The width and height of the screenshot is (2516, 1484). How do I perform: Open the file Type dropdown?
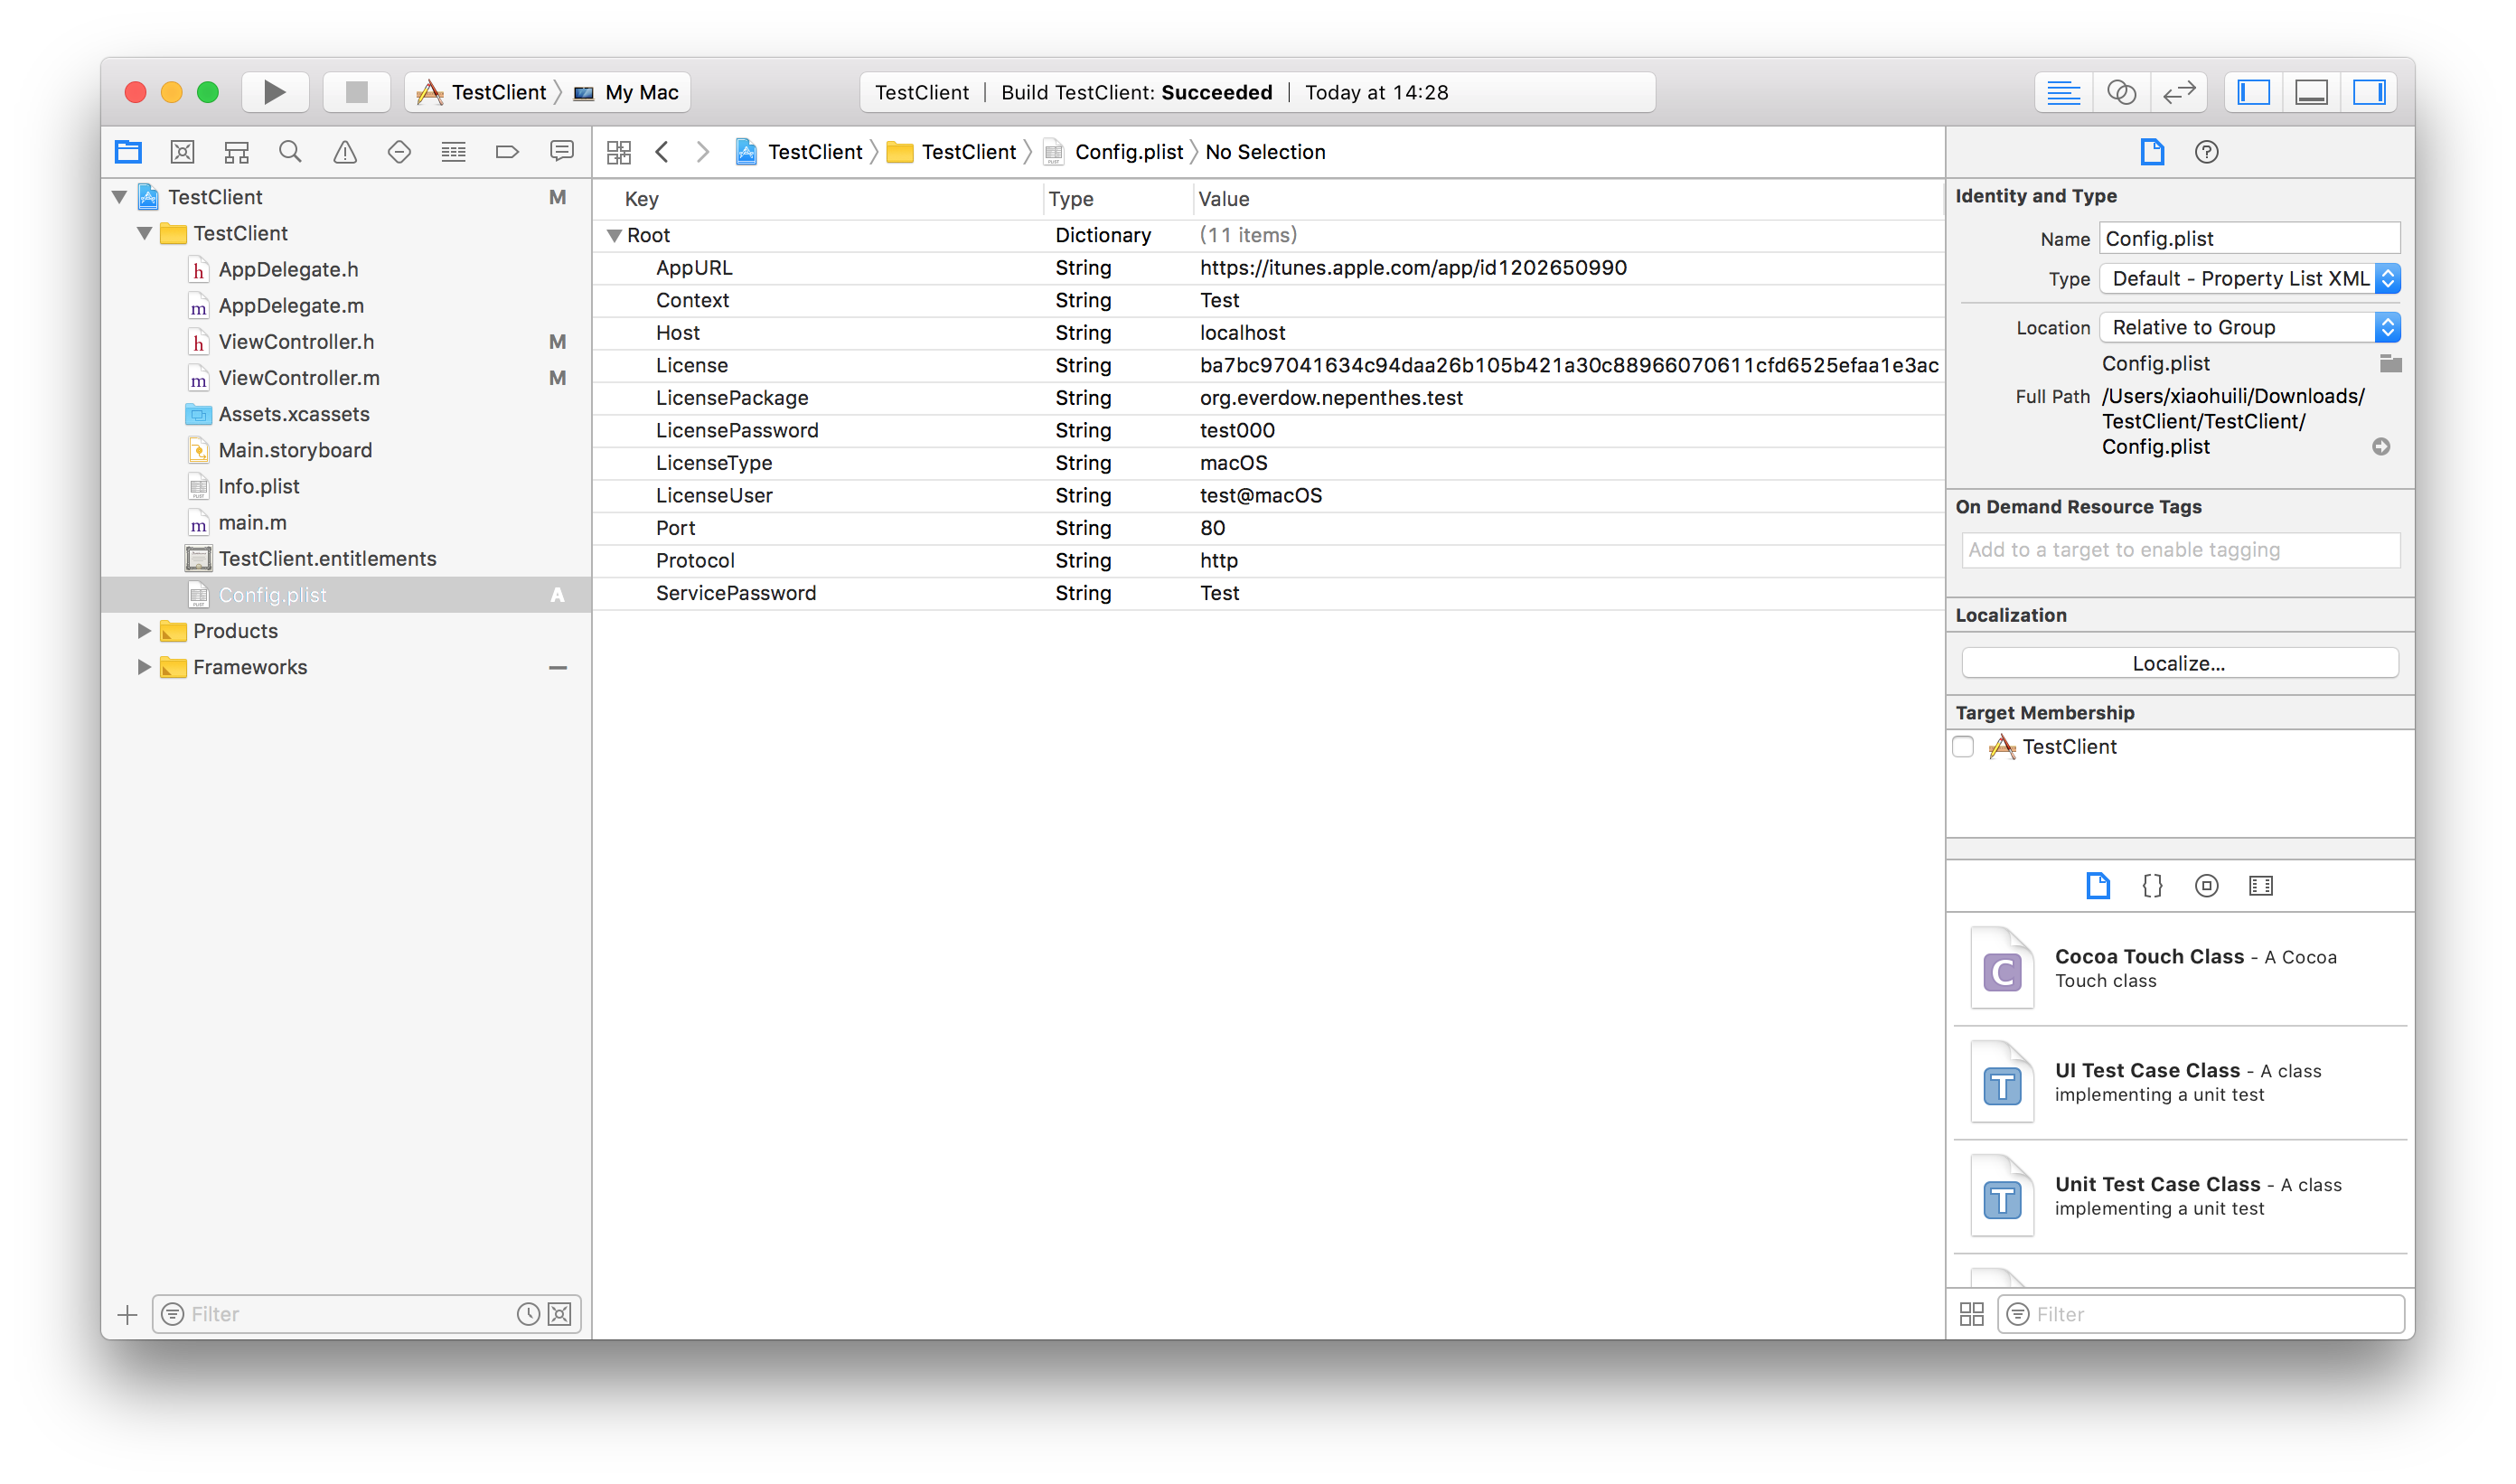[2249, 279]
